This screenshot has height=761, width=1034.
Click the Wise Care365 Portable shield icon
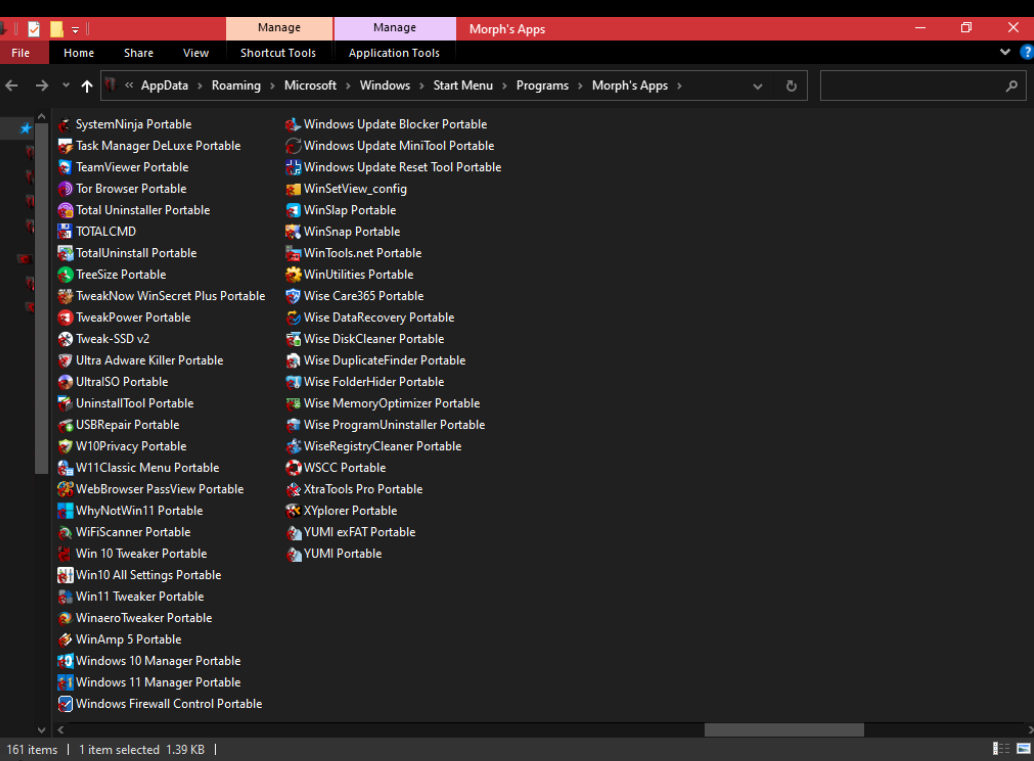tap(293, 297)
